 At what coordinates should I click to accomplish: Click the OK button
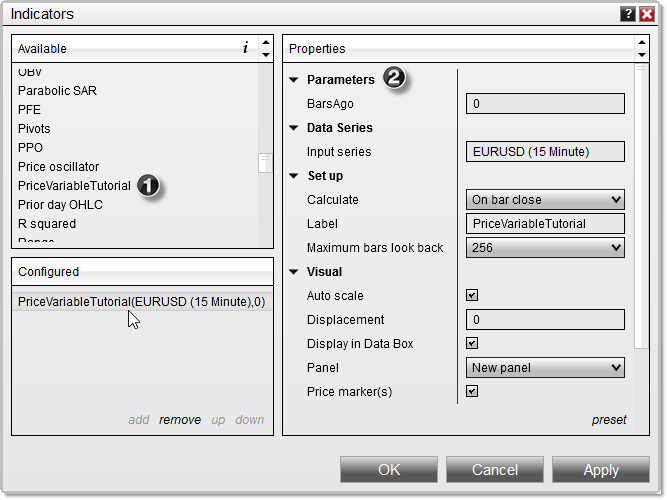(x=389, y=470)
